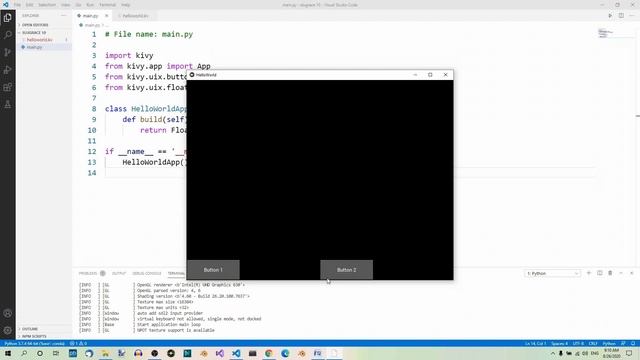This screenshot has height=360, width=640.
Task: Close the main.py editor tab
Action: tap(107, 16)
